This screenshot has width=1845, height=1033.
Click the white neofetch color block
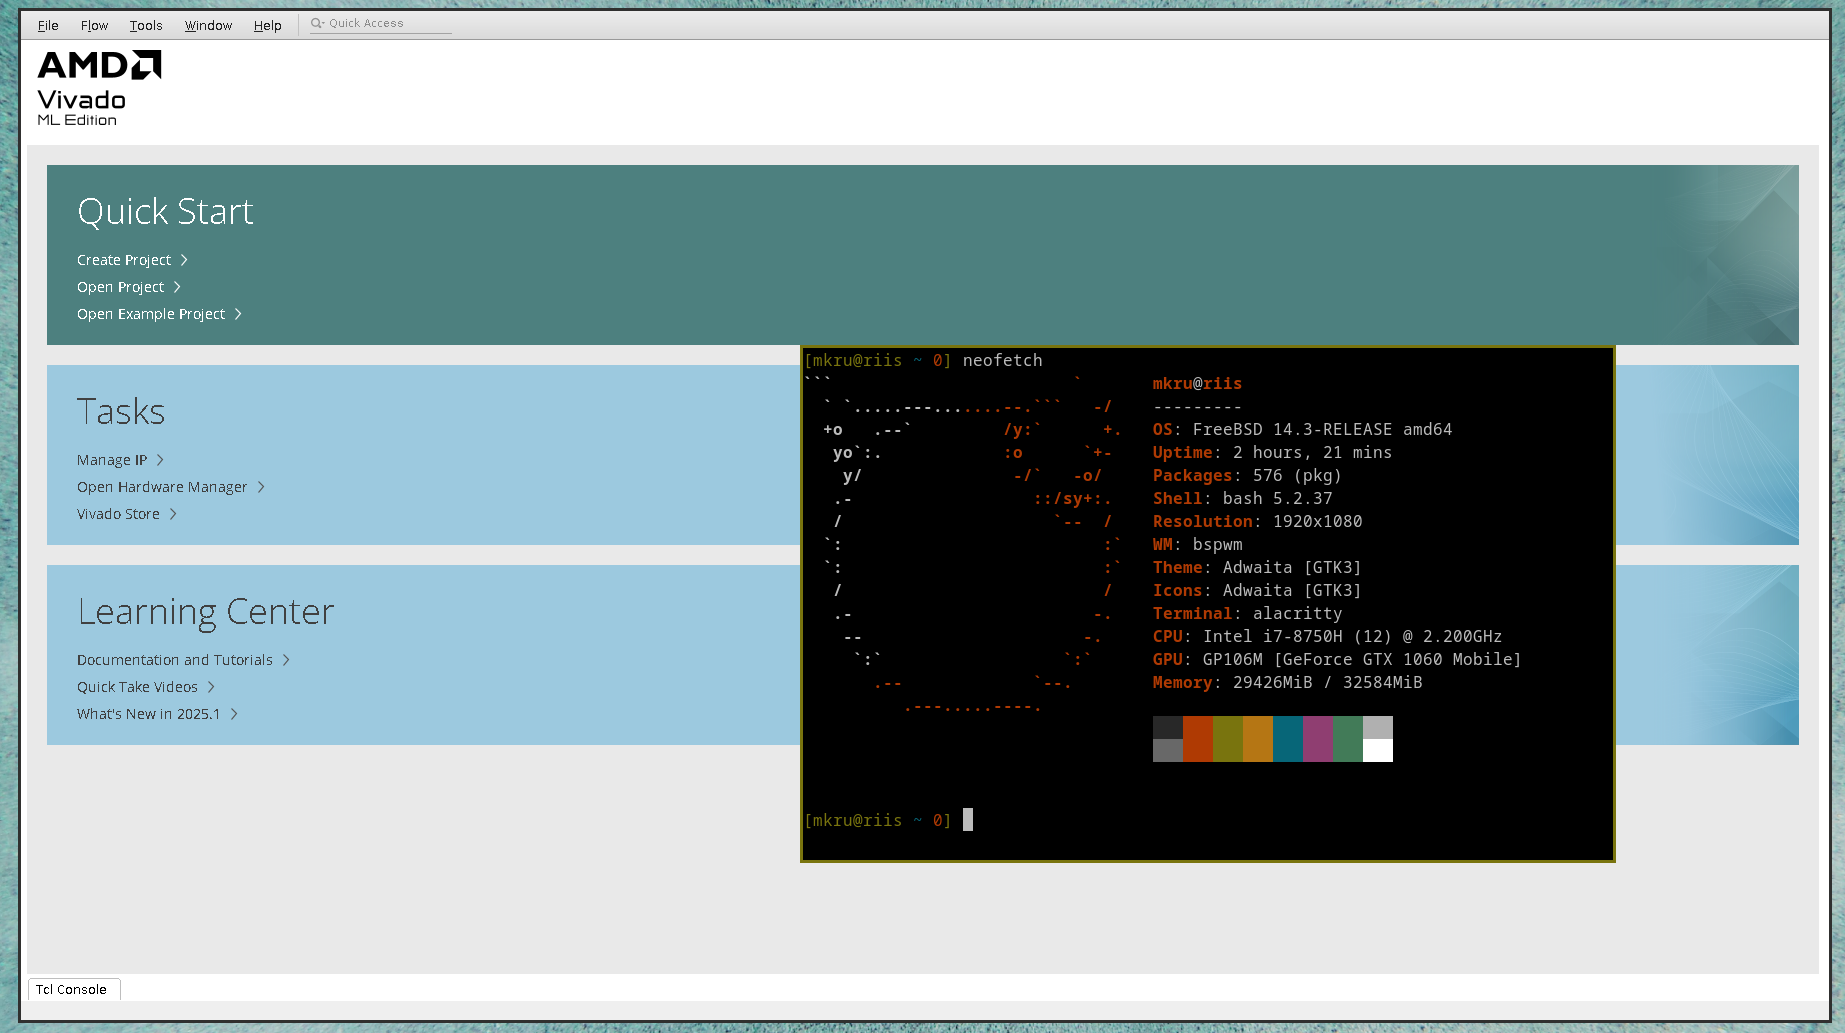[1378, 751]
